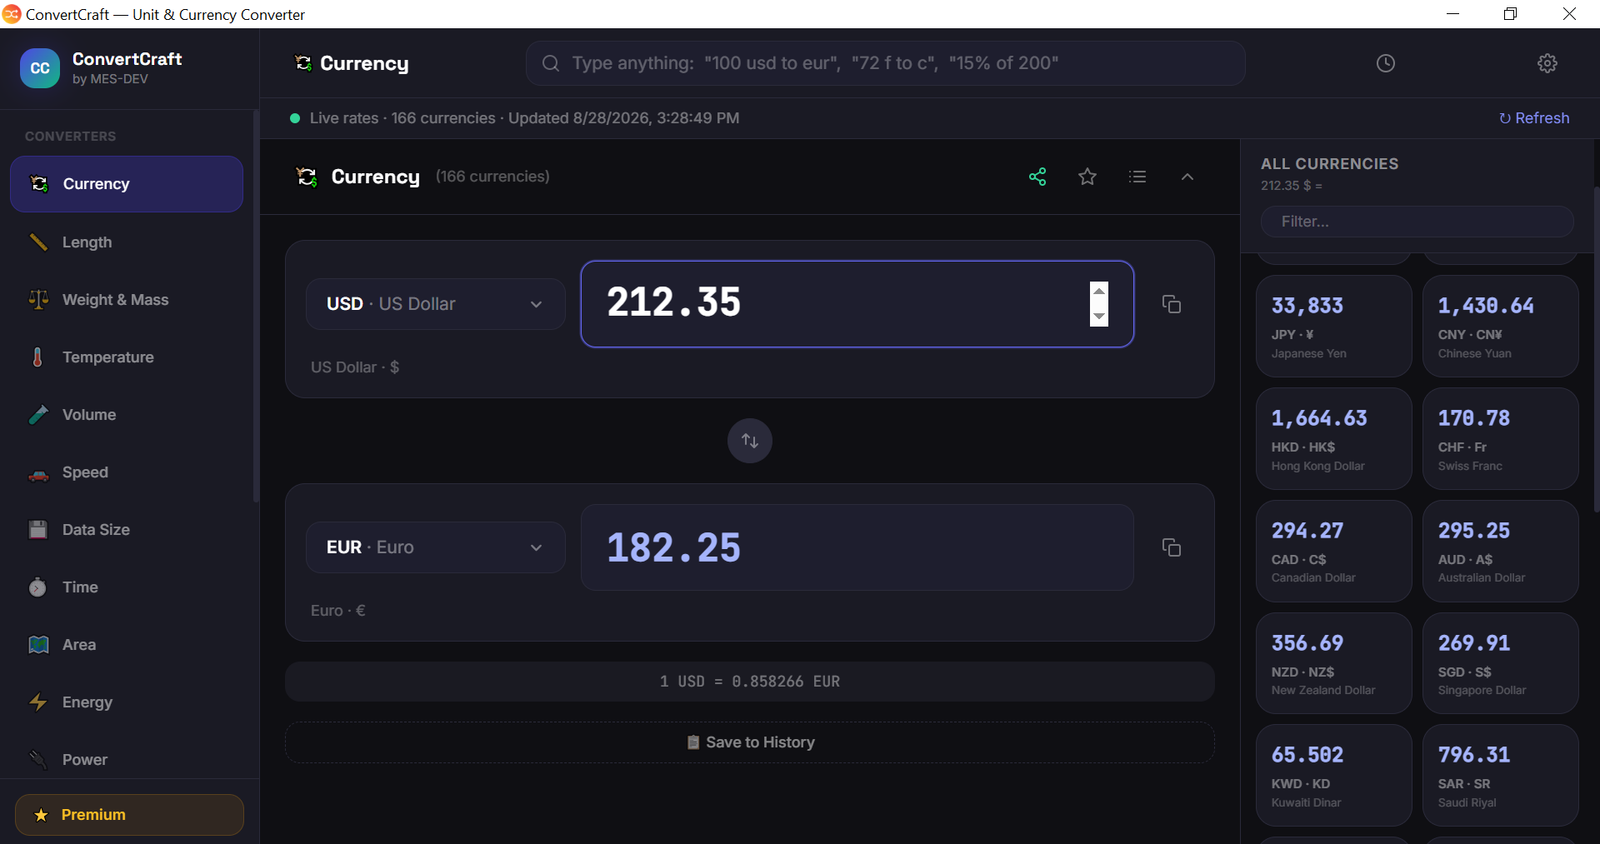Select the Japanese Yen 33,833 card
This screenshot has width=1600, height=844.
click(x=1334, y=326)
